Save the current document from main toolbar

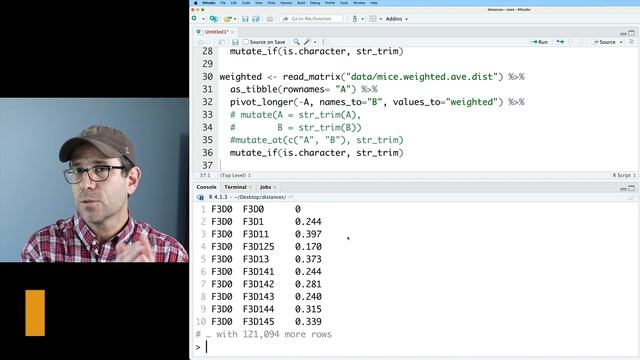pyautogui.click(x=245, y=19)
